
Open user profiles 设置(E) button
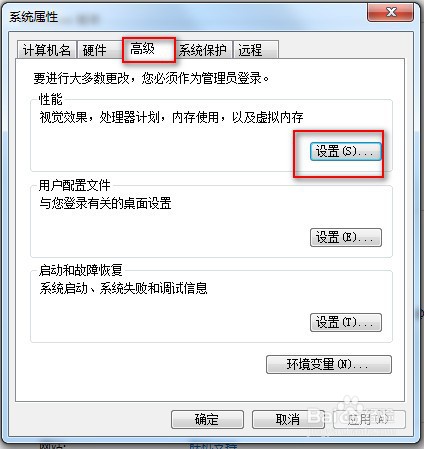(346, 237)
